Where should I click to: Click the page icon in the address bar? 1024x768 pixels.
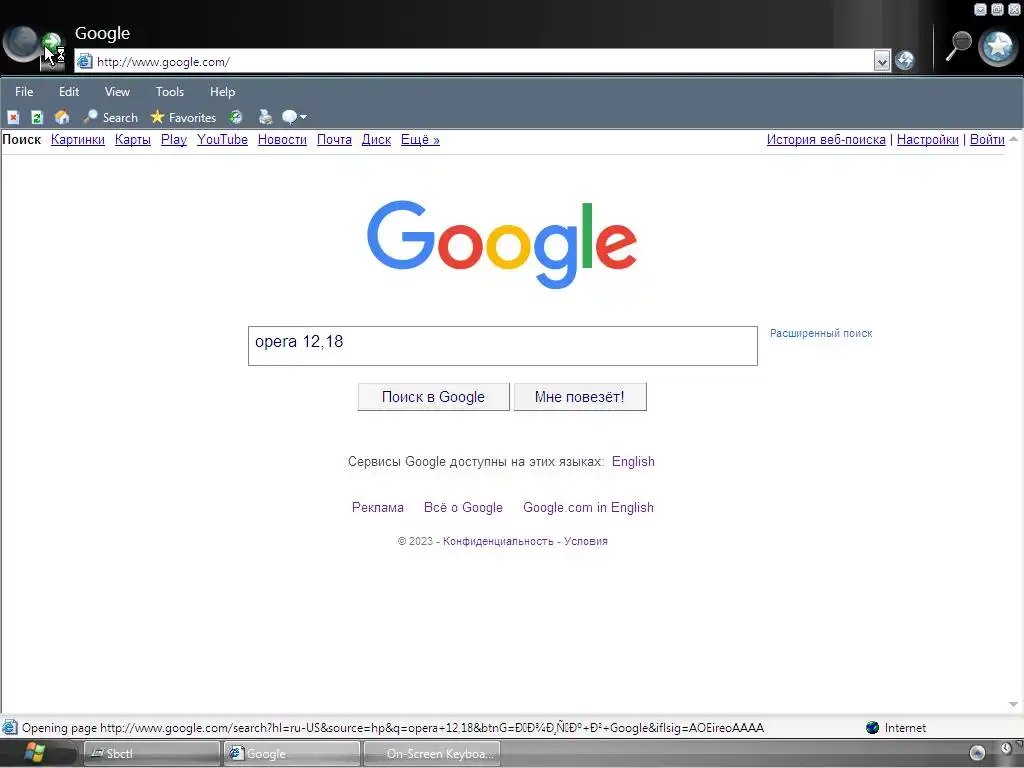(84, 61)
